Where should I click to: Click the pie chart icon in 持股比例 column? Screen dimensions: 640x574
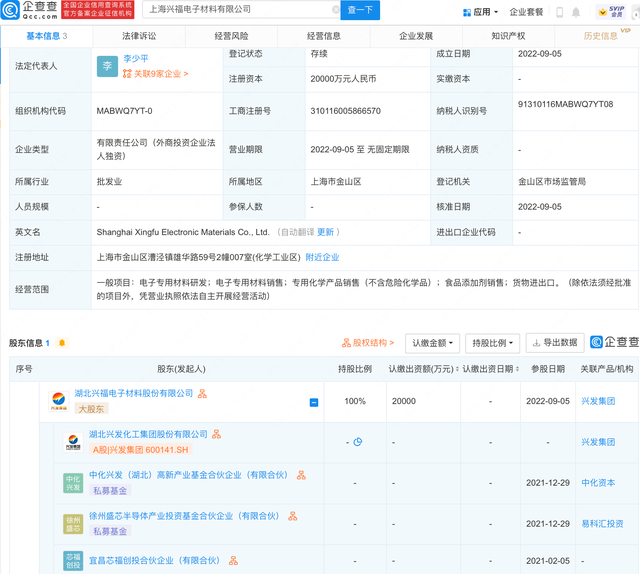[357, 442]
